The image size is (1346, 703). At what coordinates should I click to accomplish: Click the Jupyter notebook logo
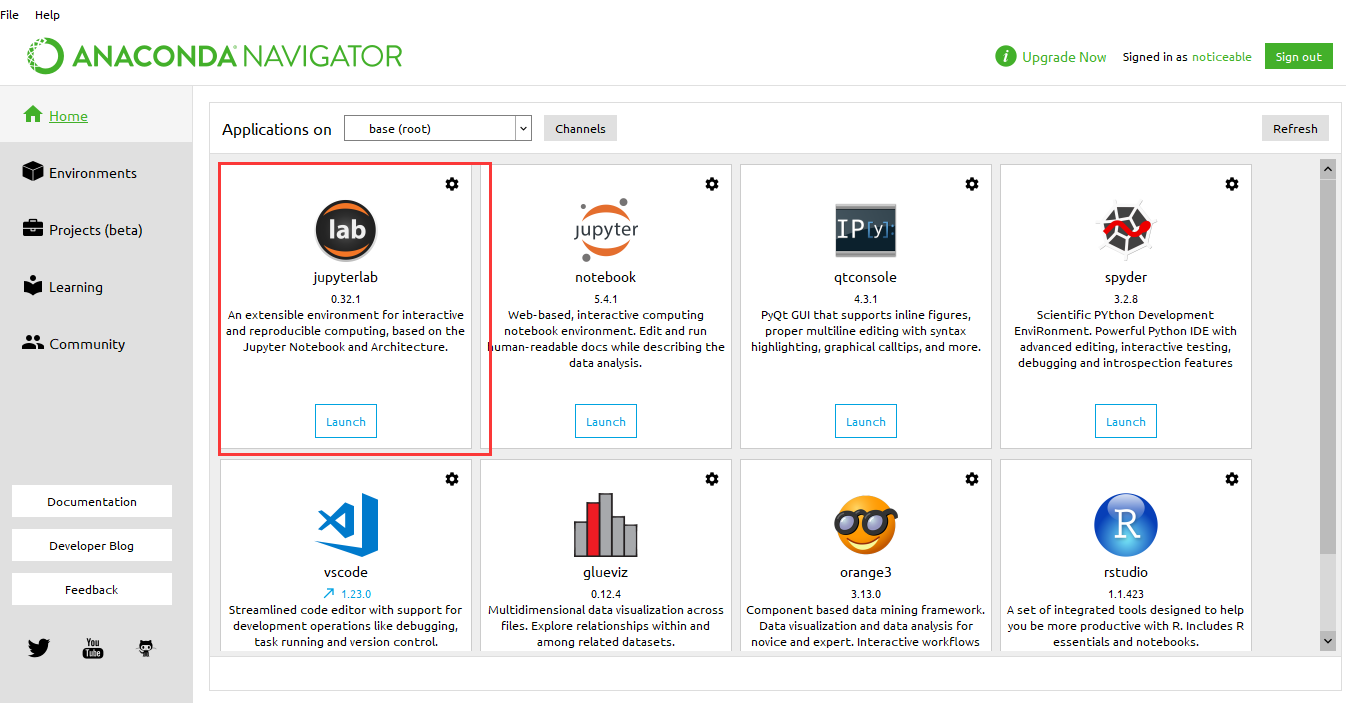tap(606, 230)
